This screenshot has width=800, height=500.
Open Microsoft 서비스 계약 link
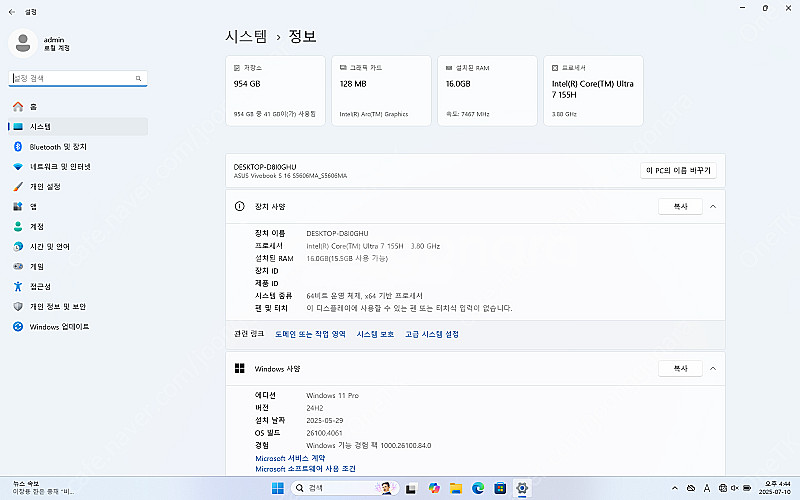point(290,458)
